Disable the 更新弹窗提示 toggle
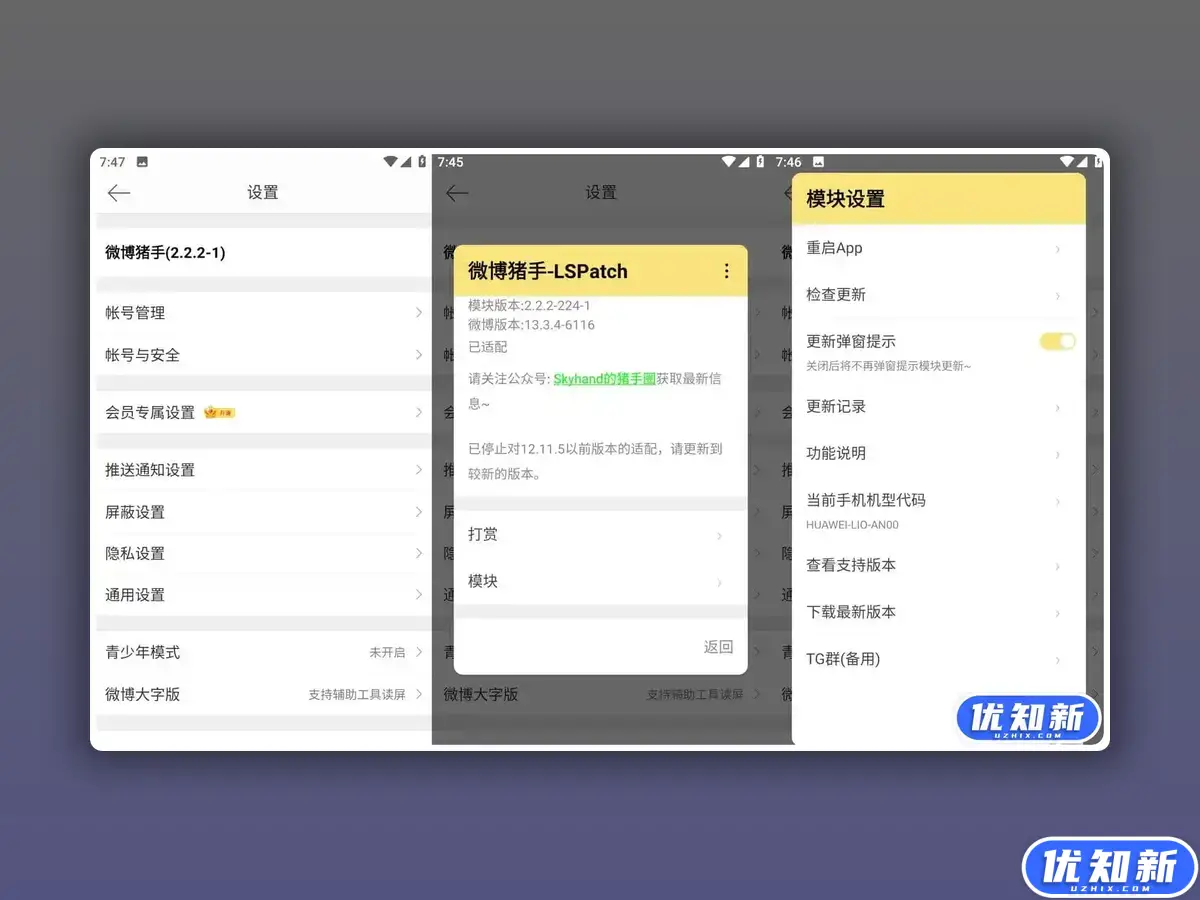1200x900 pixels. 1058,341
